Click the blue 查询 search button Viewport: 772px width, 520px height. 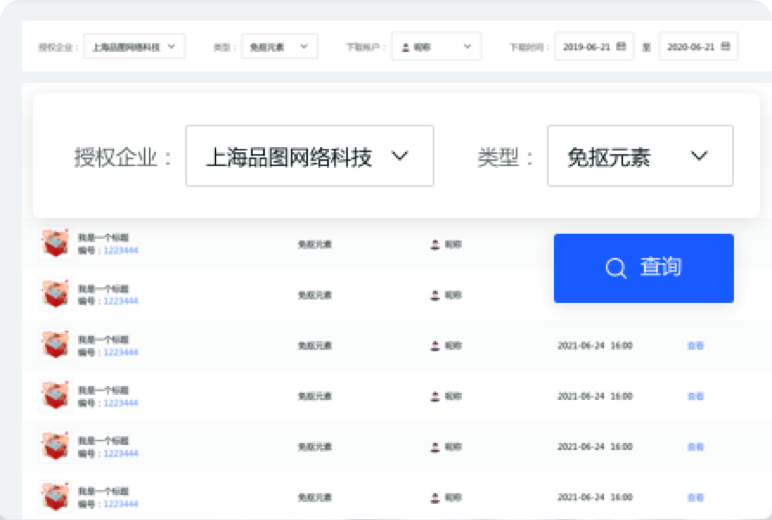pyautogui.click(x=643, y=268)
